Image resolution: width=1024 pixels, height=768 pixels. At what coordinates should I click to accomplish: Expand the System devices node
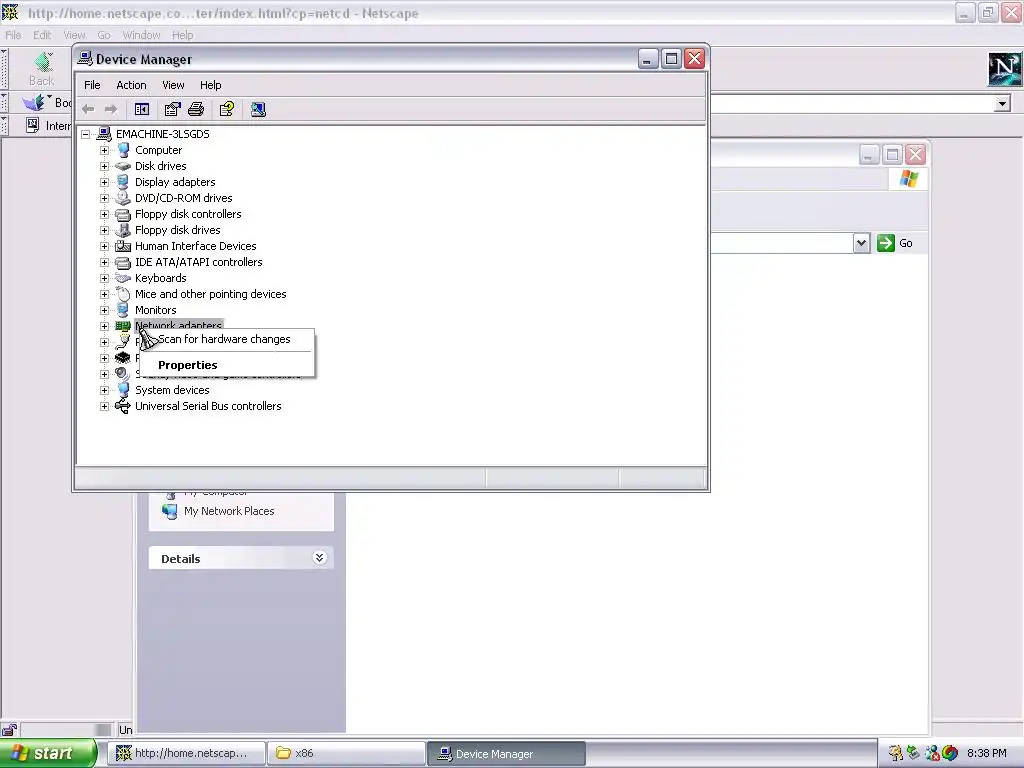click(x=104, y=390)
